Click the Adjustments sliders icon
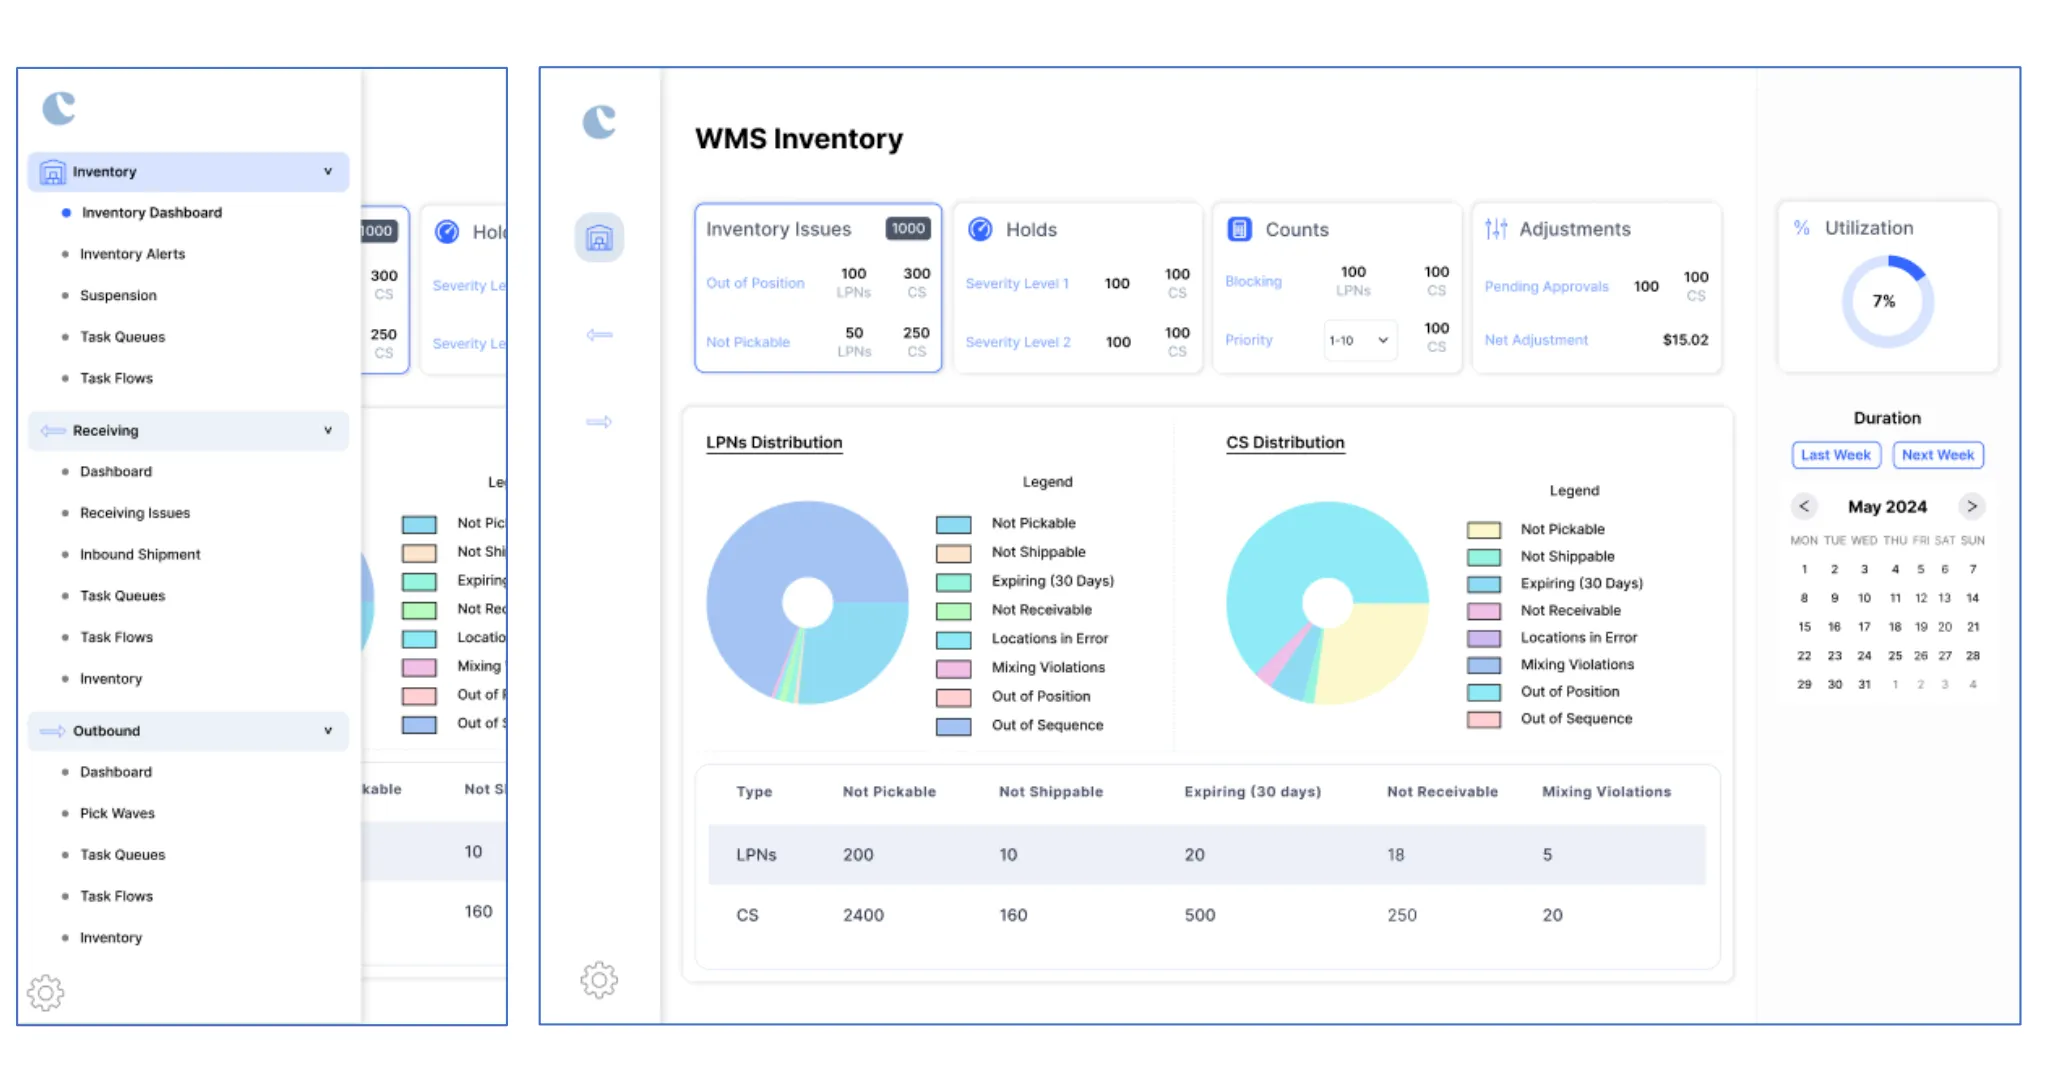 point(1496,229)
